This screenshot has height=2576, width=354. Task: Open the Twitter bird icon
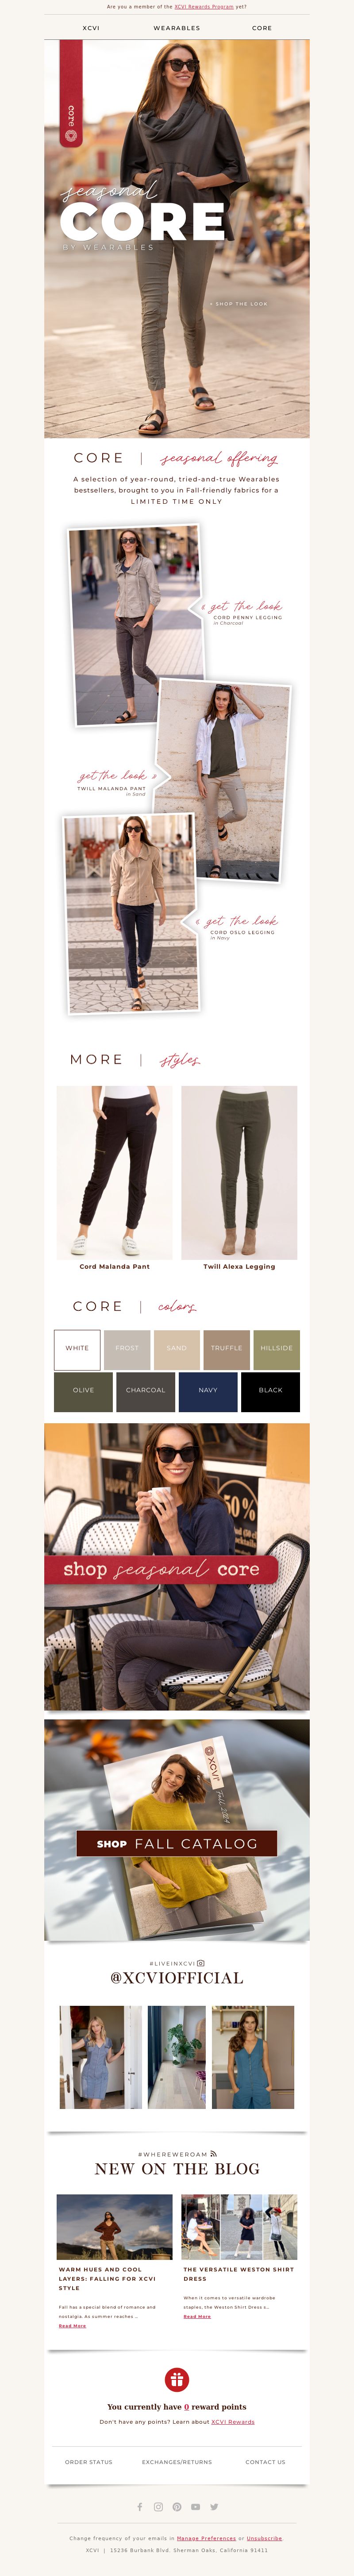214,2506
